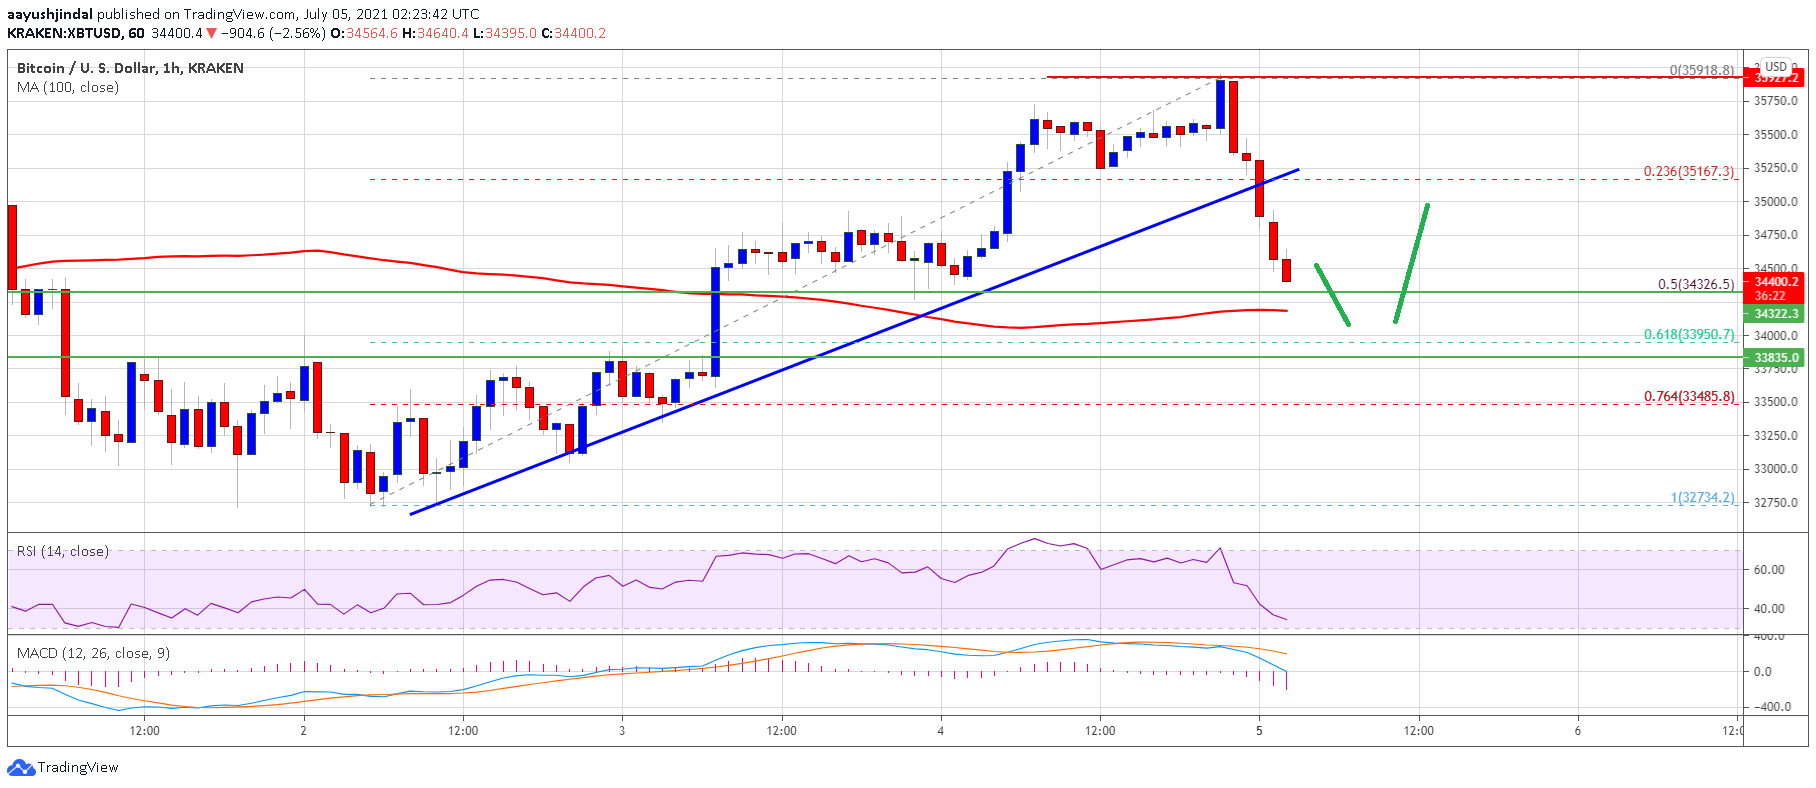The image size is (1816, 788).
Task: Click the 0.236(35167.3) Fibonacci label
Action: (x=1689, y=171)
